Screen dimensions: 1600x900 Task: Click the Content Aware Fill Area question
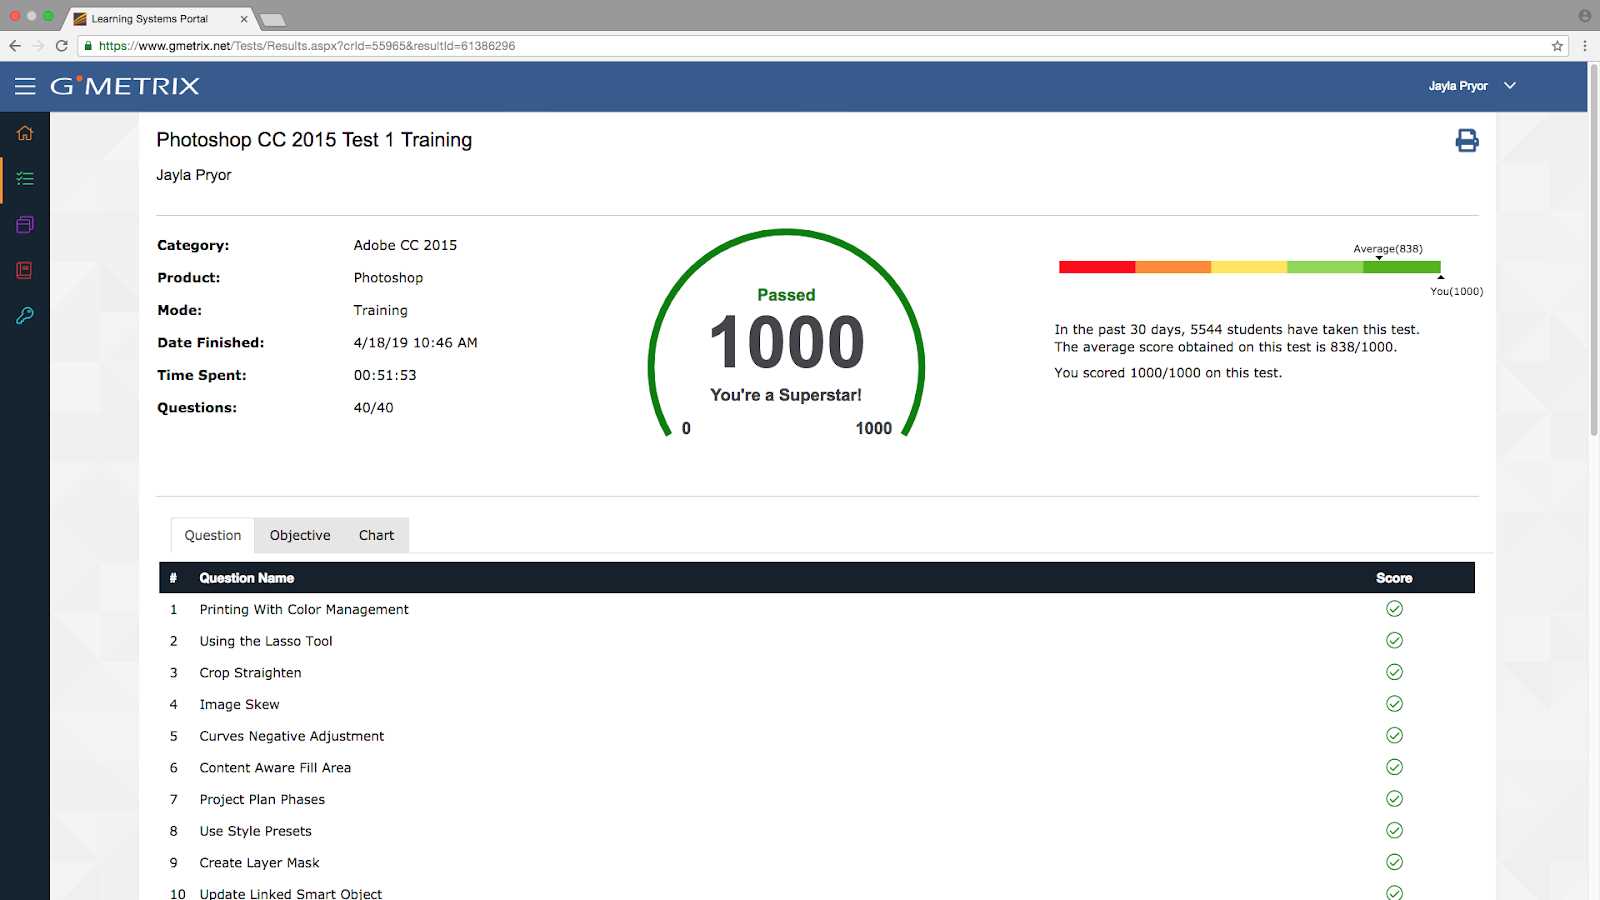pos(275,768)
